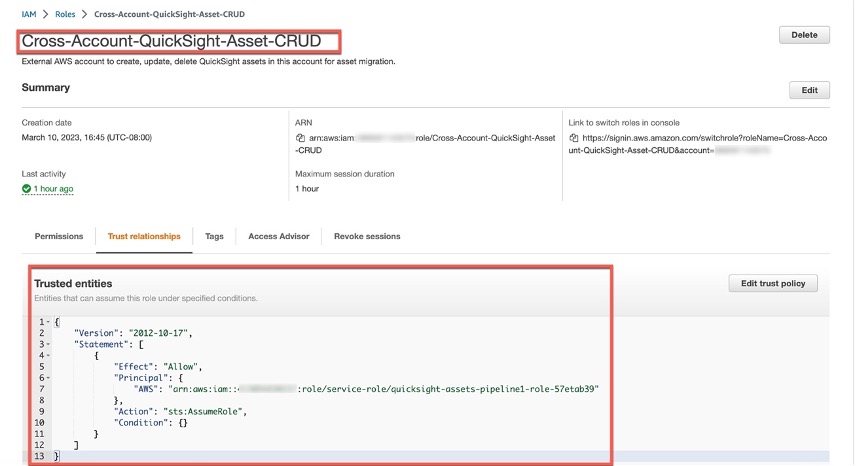Click the green last activity check icon
856x466 pixels.
tap(26, 189)
